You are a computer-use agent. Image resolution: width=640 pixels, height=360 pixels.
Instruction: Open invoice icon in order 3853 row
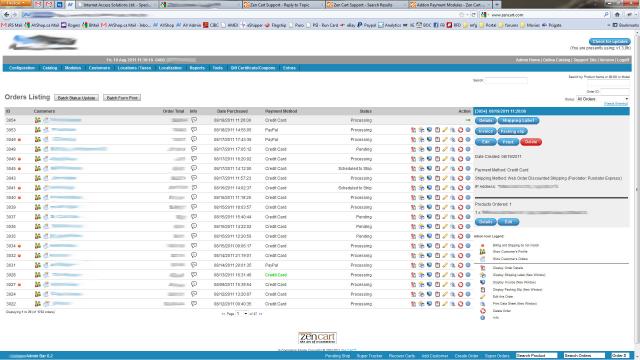click(x=429, y=130)
